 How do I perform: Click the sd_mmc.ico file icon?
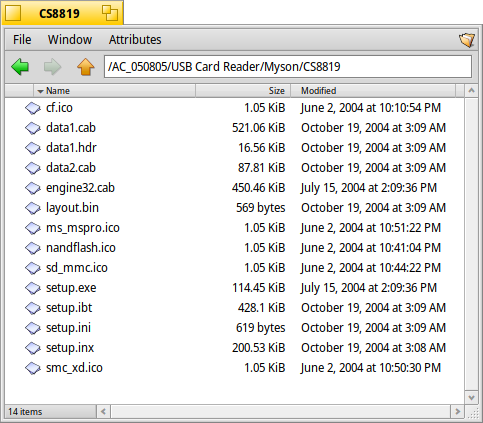[x=33, y=268]
